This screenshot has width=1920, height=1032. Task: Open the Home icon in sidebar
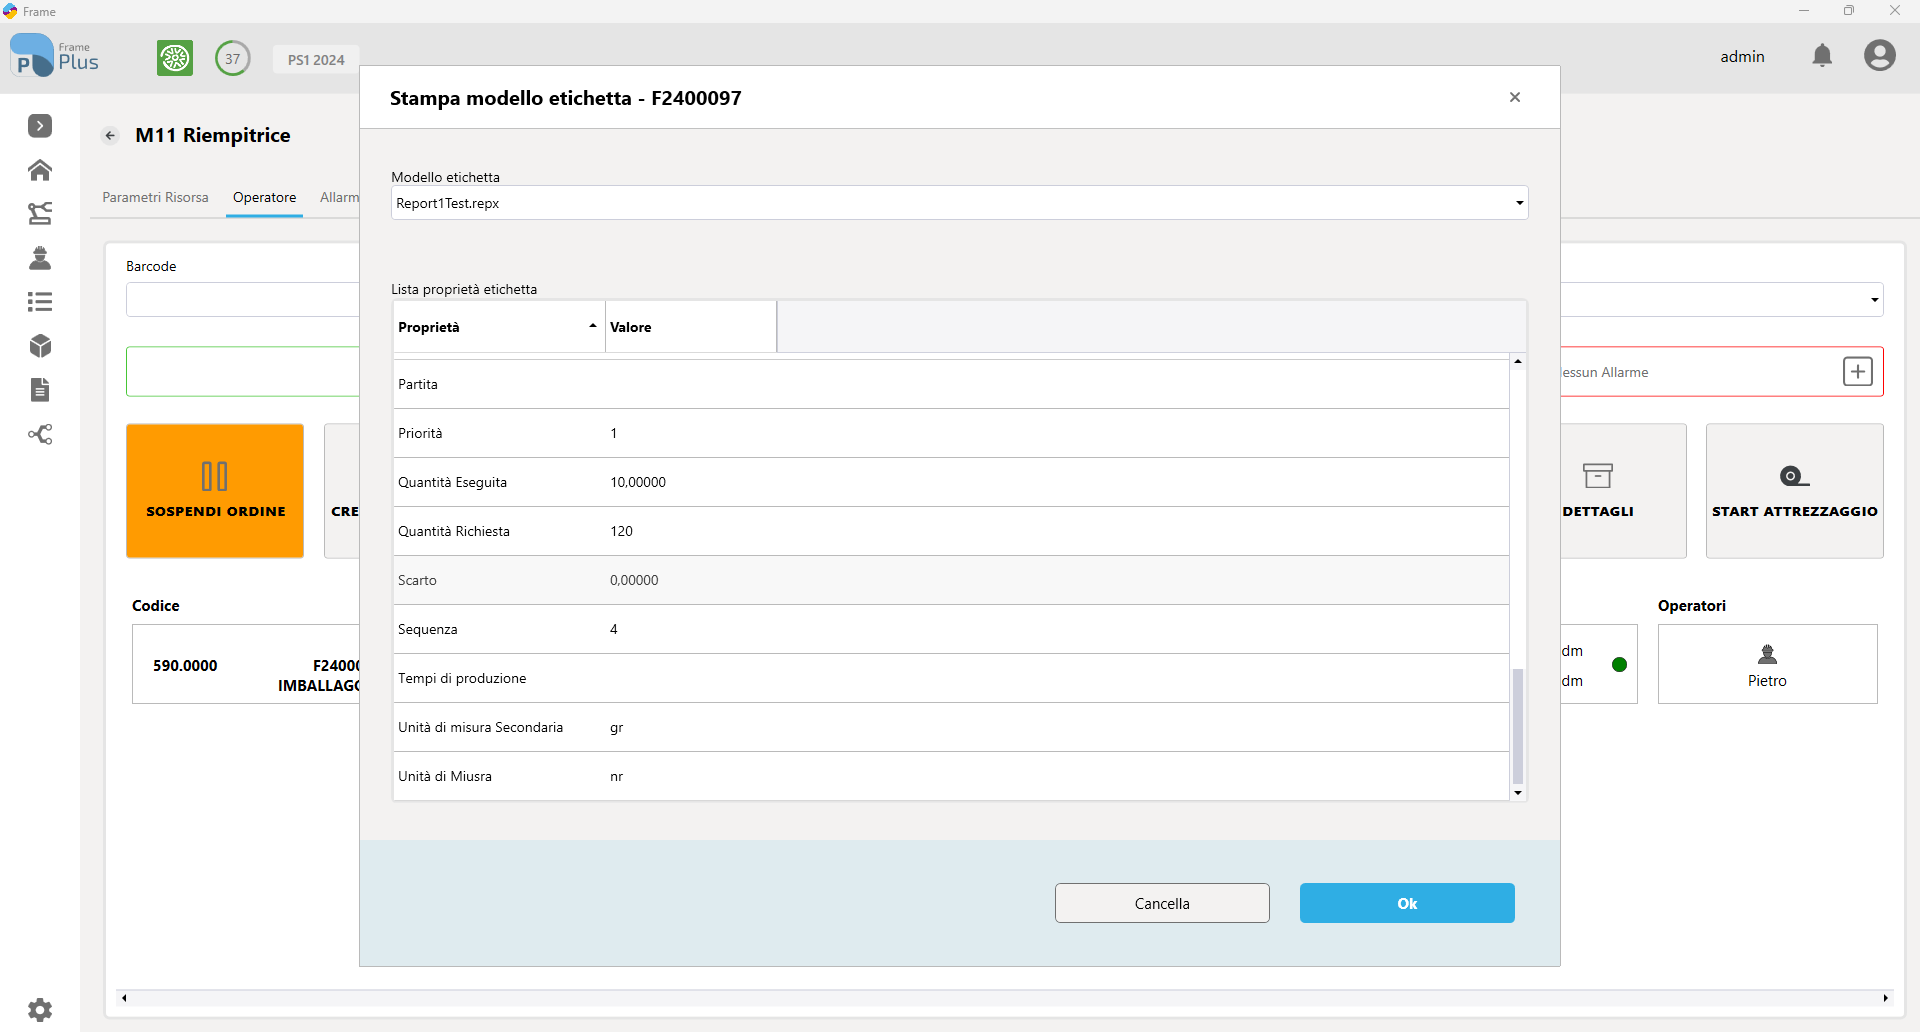[x=40, y=170]
